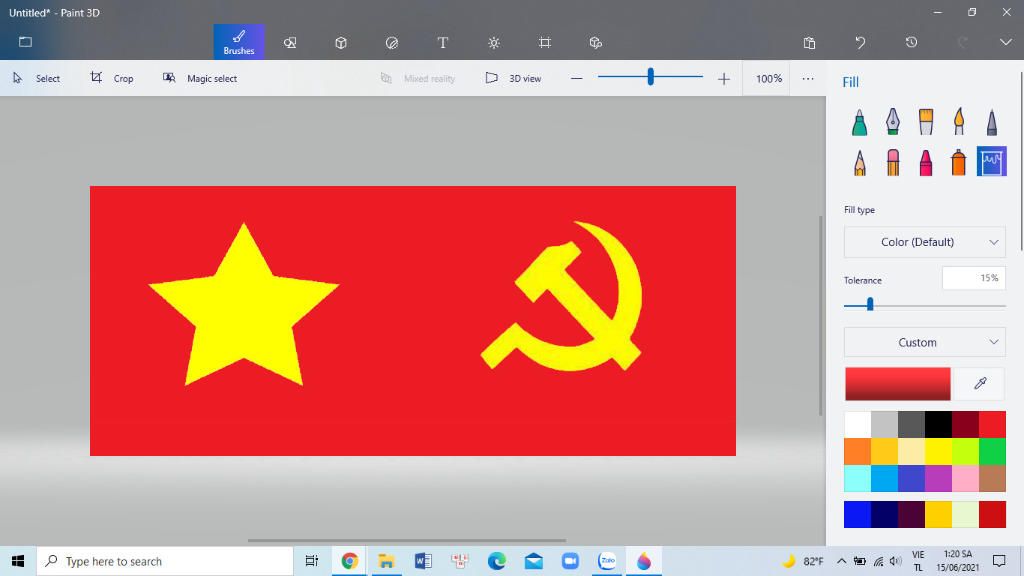Open the Text tab
This screenshot has height=576, width=1024.
point(443,42)
